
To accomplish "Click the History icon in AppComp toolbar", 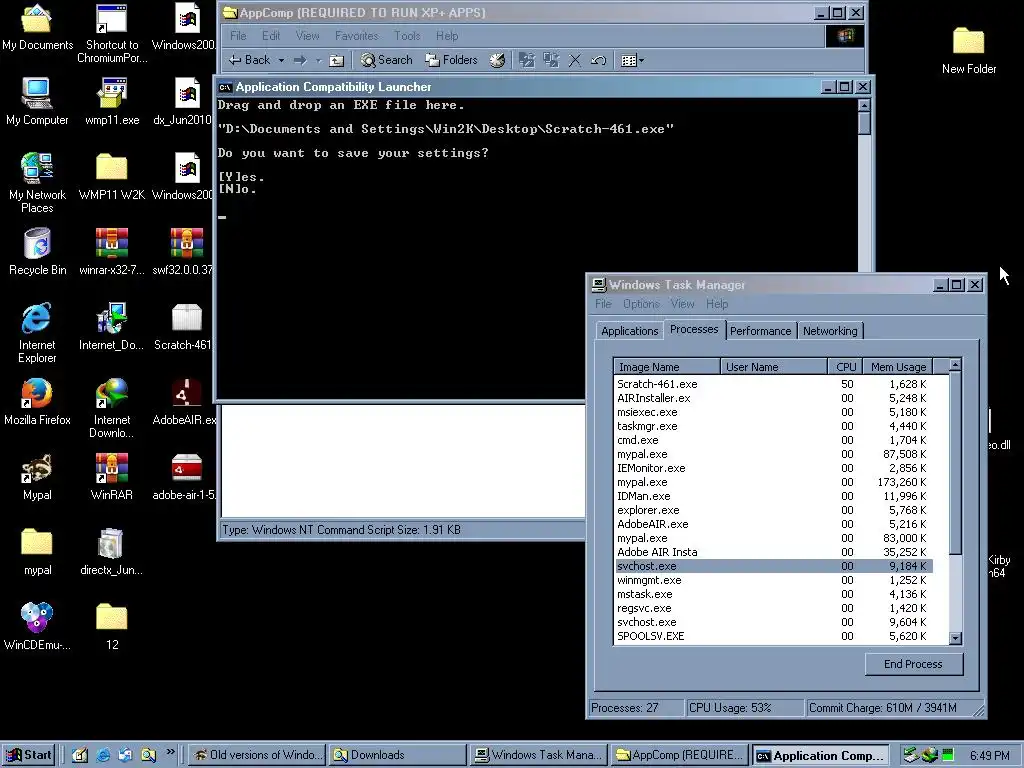I will 498,60.
